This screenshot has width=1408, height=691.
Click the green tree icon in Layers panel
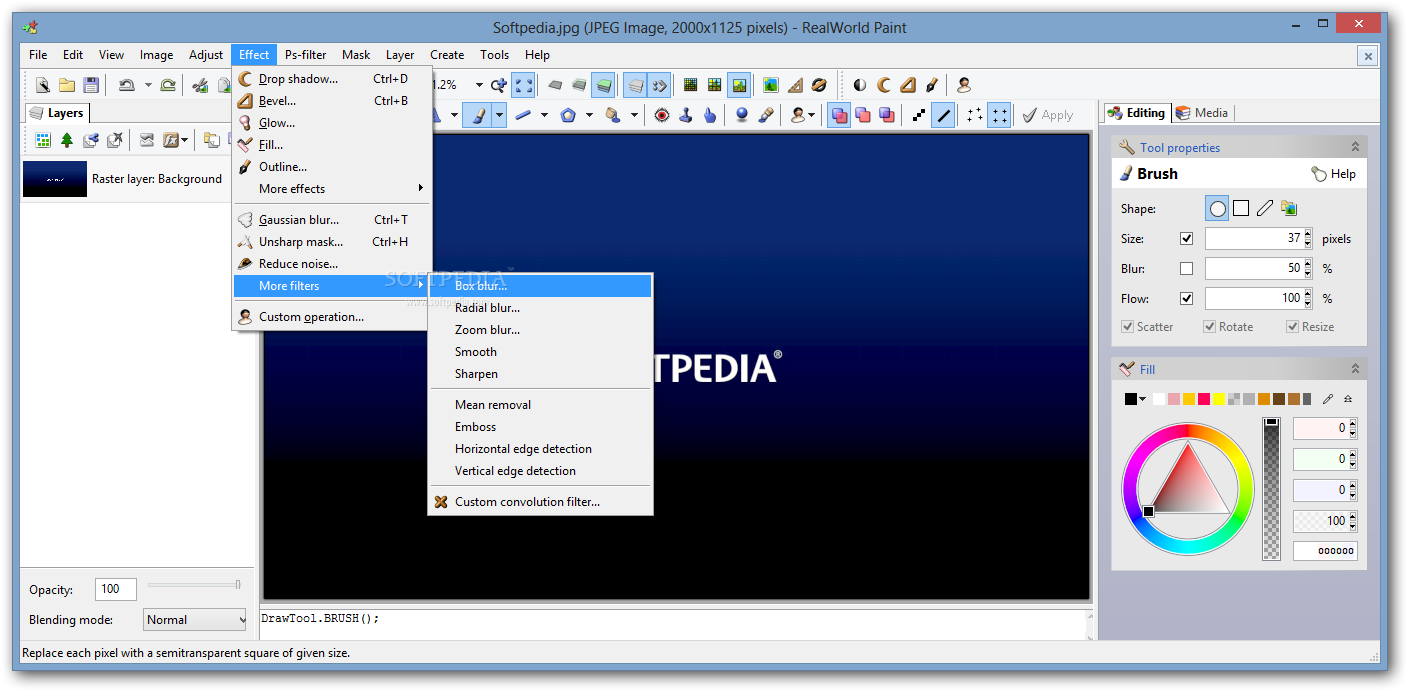pos(67,140)
